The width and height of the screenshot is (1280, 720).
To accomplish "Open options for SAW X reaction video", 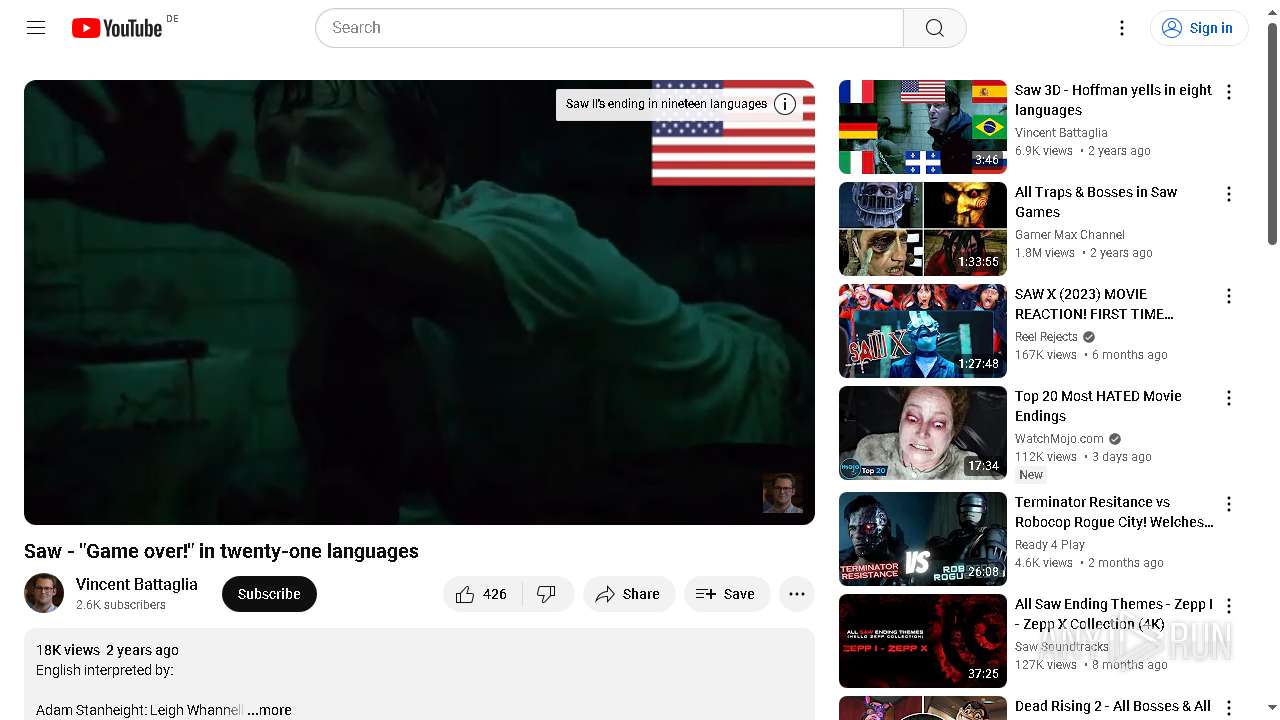I will point(1229,296).
